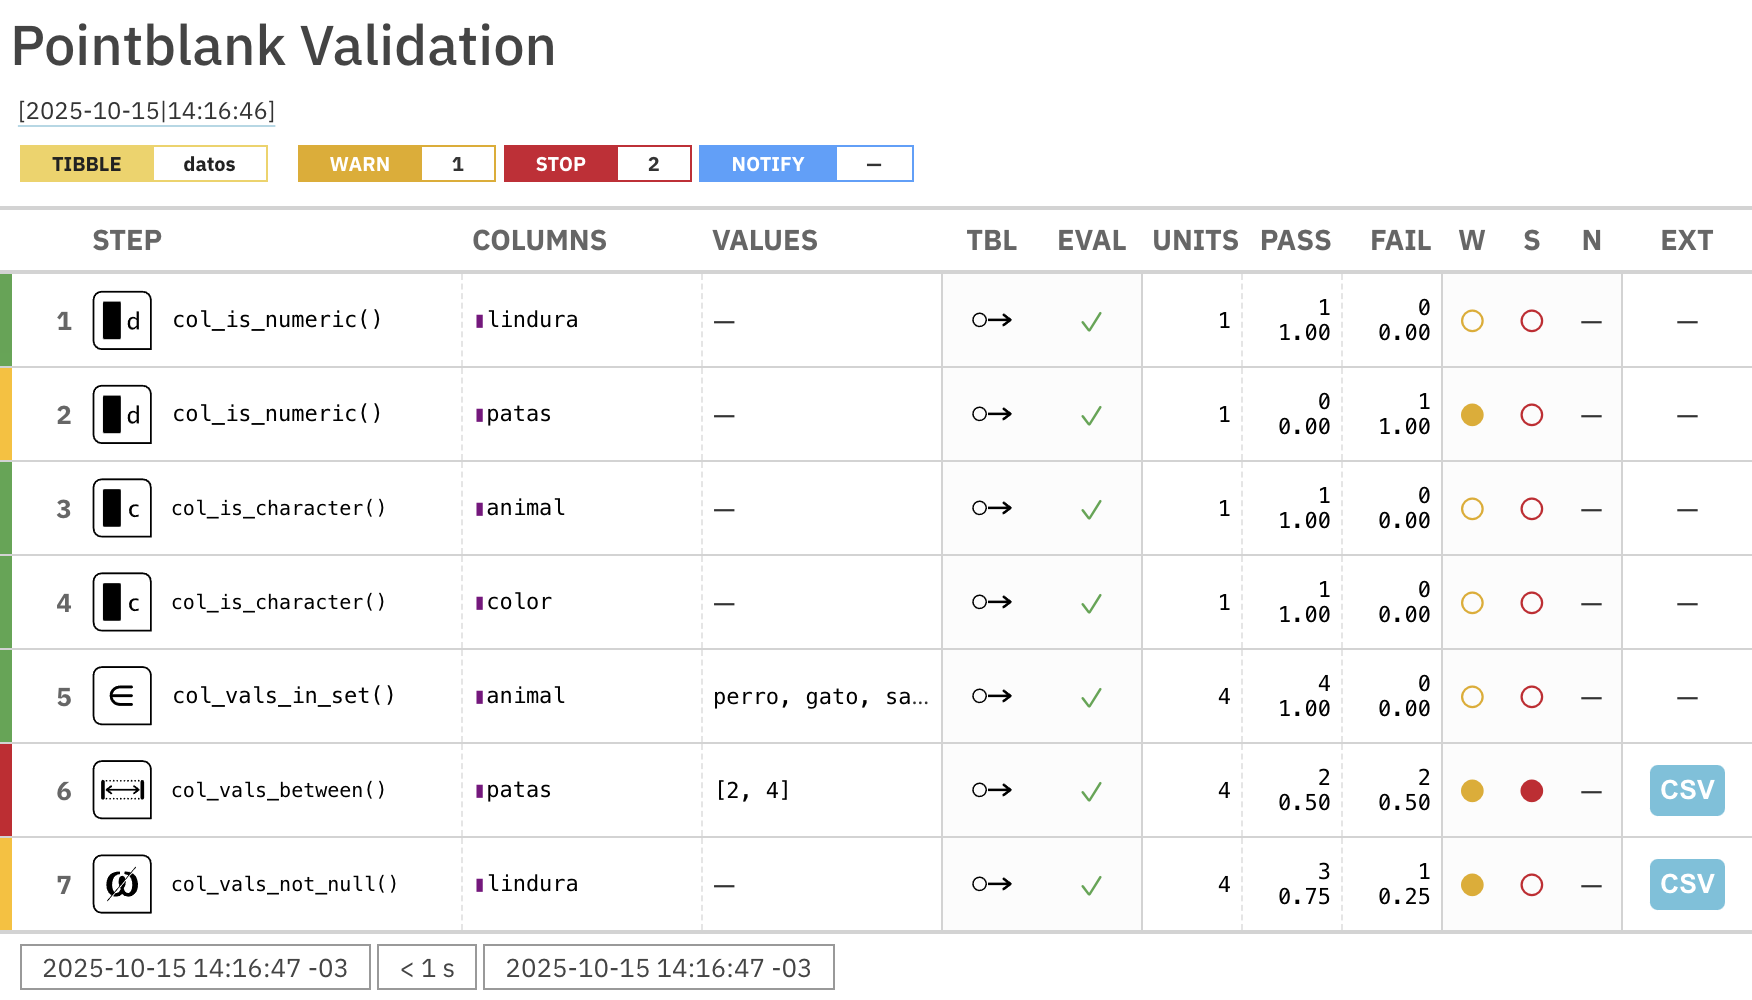This screenshot has height=1000, width=1752.
Task: Click the col_is_numeric icon in step 1
Action: click(x=122, y=320)
